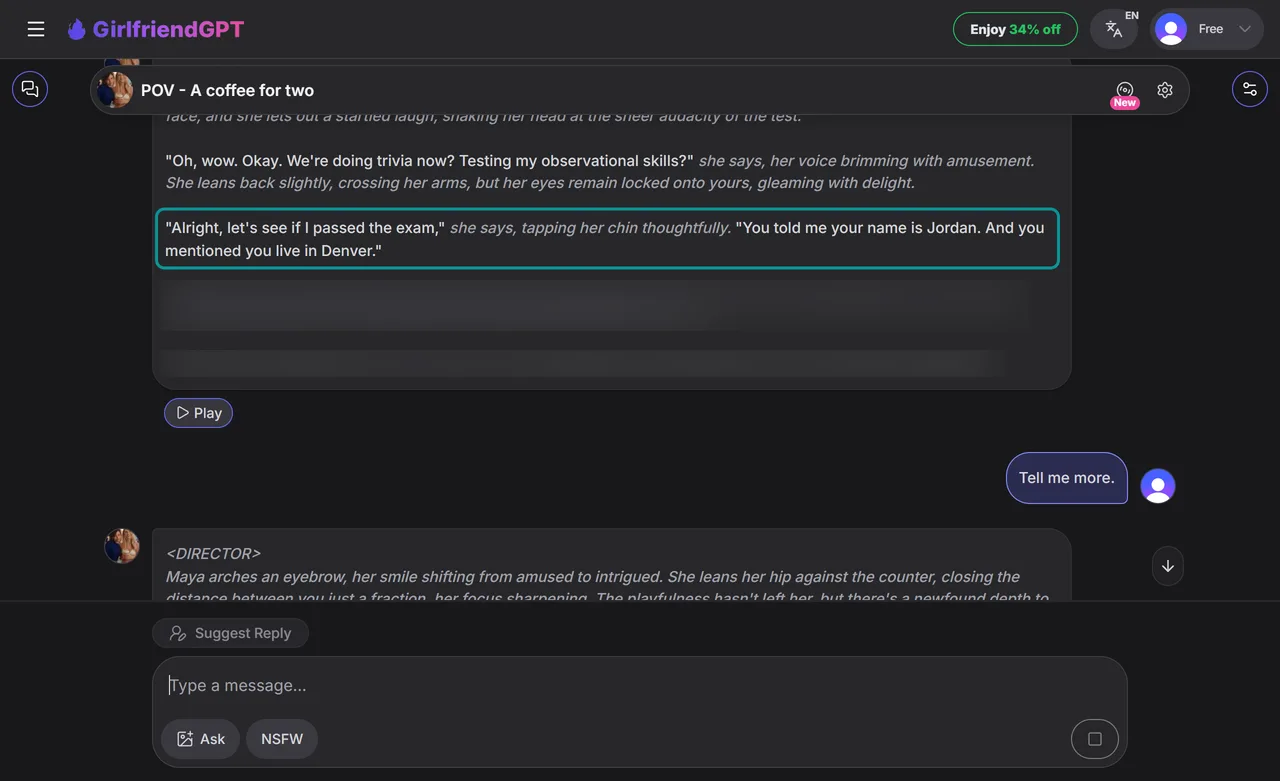Play the message audio
Image resolution: width=1280 pixels, height=781 pixels.
click(198, 413)
